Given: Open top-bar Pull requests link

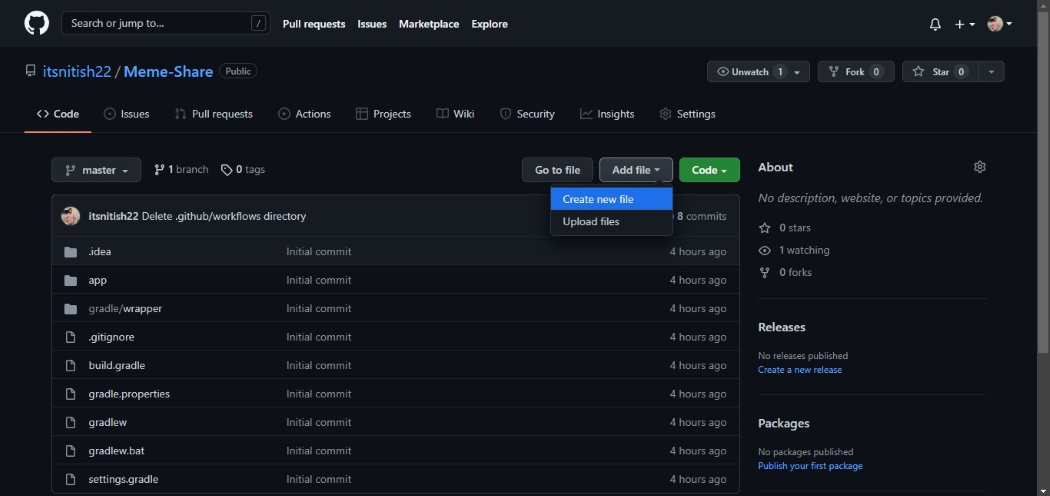Looking at the screenshot, I should tap(314, 24).
